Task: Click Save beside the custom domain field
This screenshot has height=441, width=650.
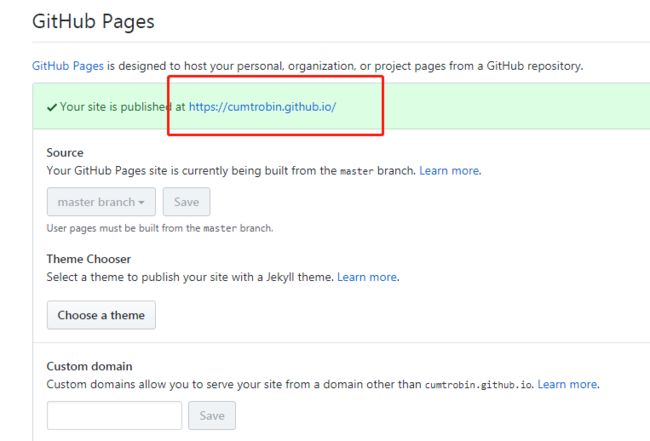Action: coord(212,415)
